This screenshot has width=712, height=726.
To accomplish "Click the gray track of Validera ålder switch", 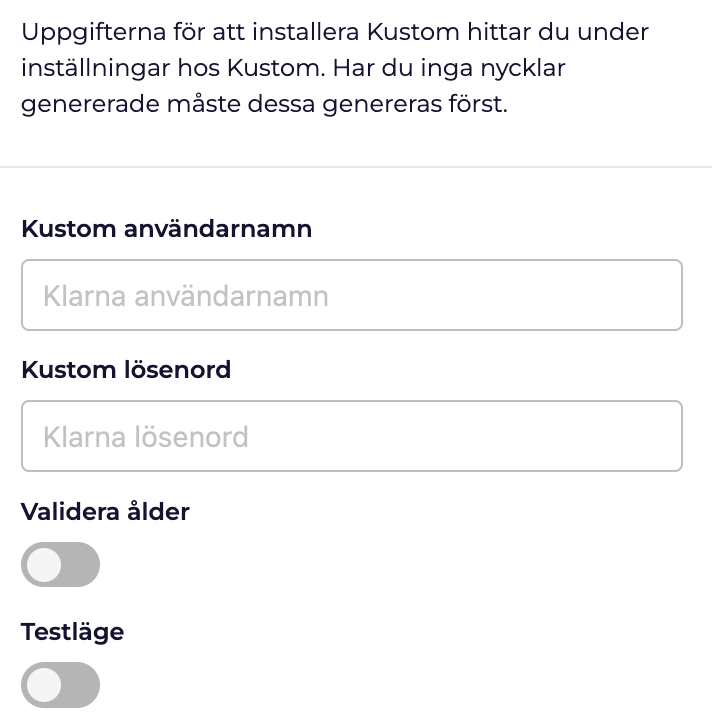I will point(82,565).
